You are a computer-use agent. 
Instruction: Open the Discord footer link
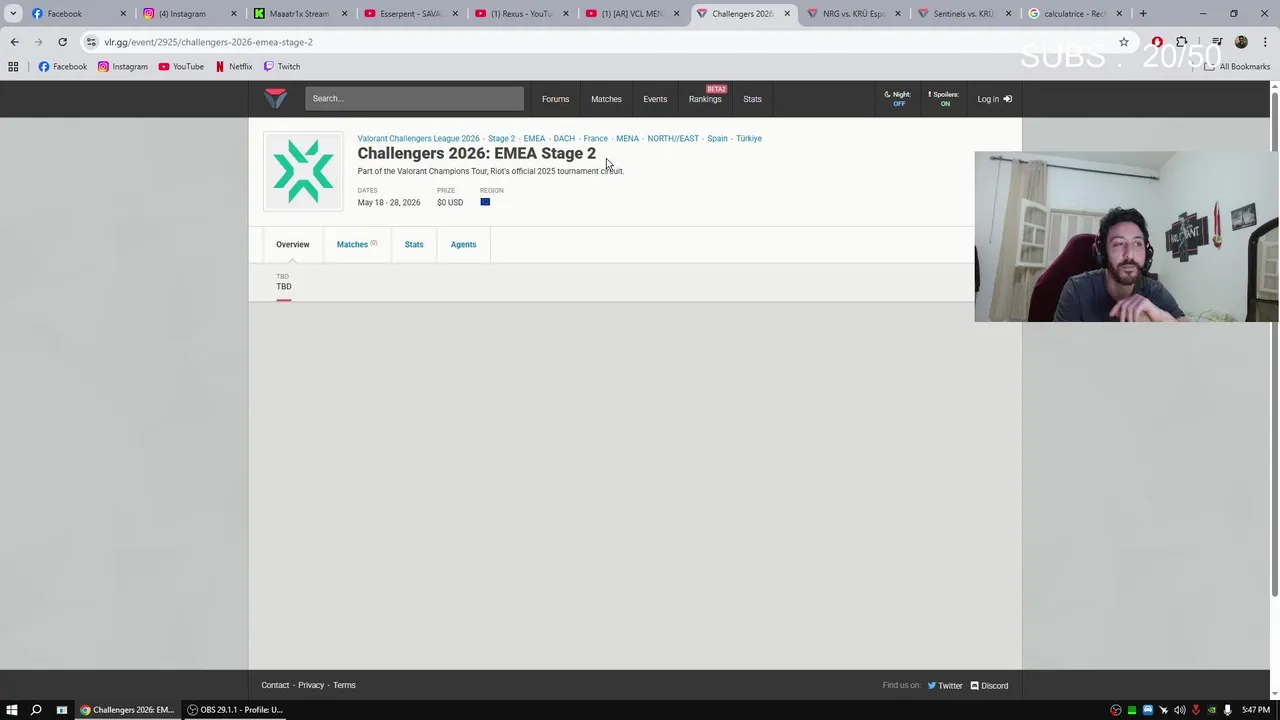pyautogui.click(x=990, y=685)
